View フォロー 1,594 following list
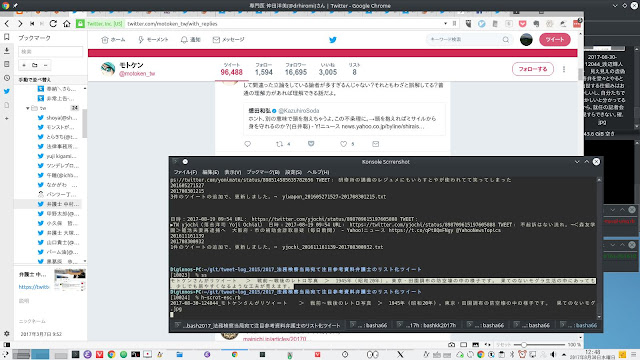This screenshot has height=360, width=640. tap(264, 69)
